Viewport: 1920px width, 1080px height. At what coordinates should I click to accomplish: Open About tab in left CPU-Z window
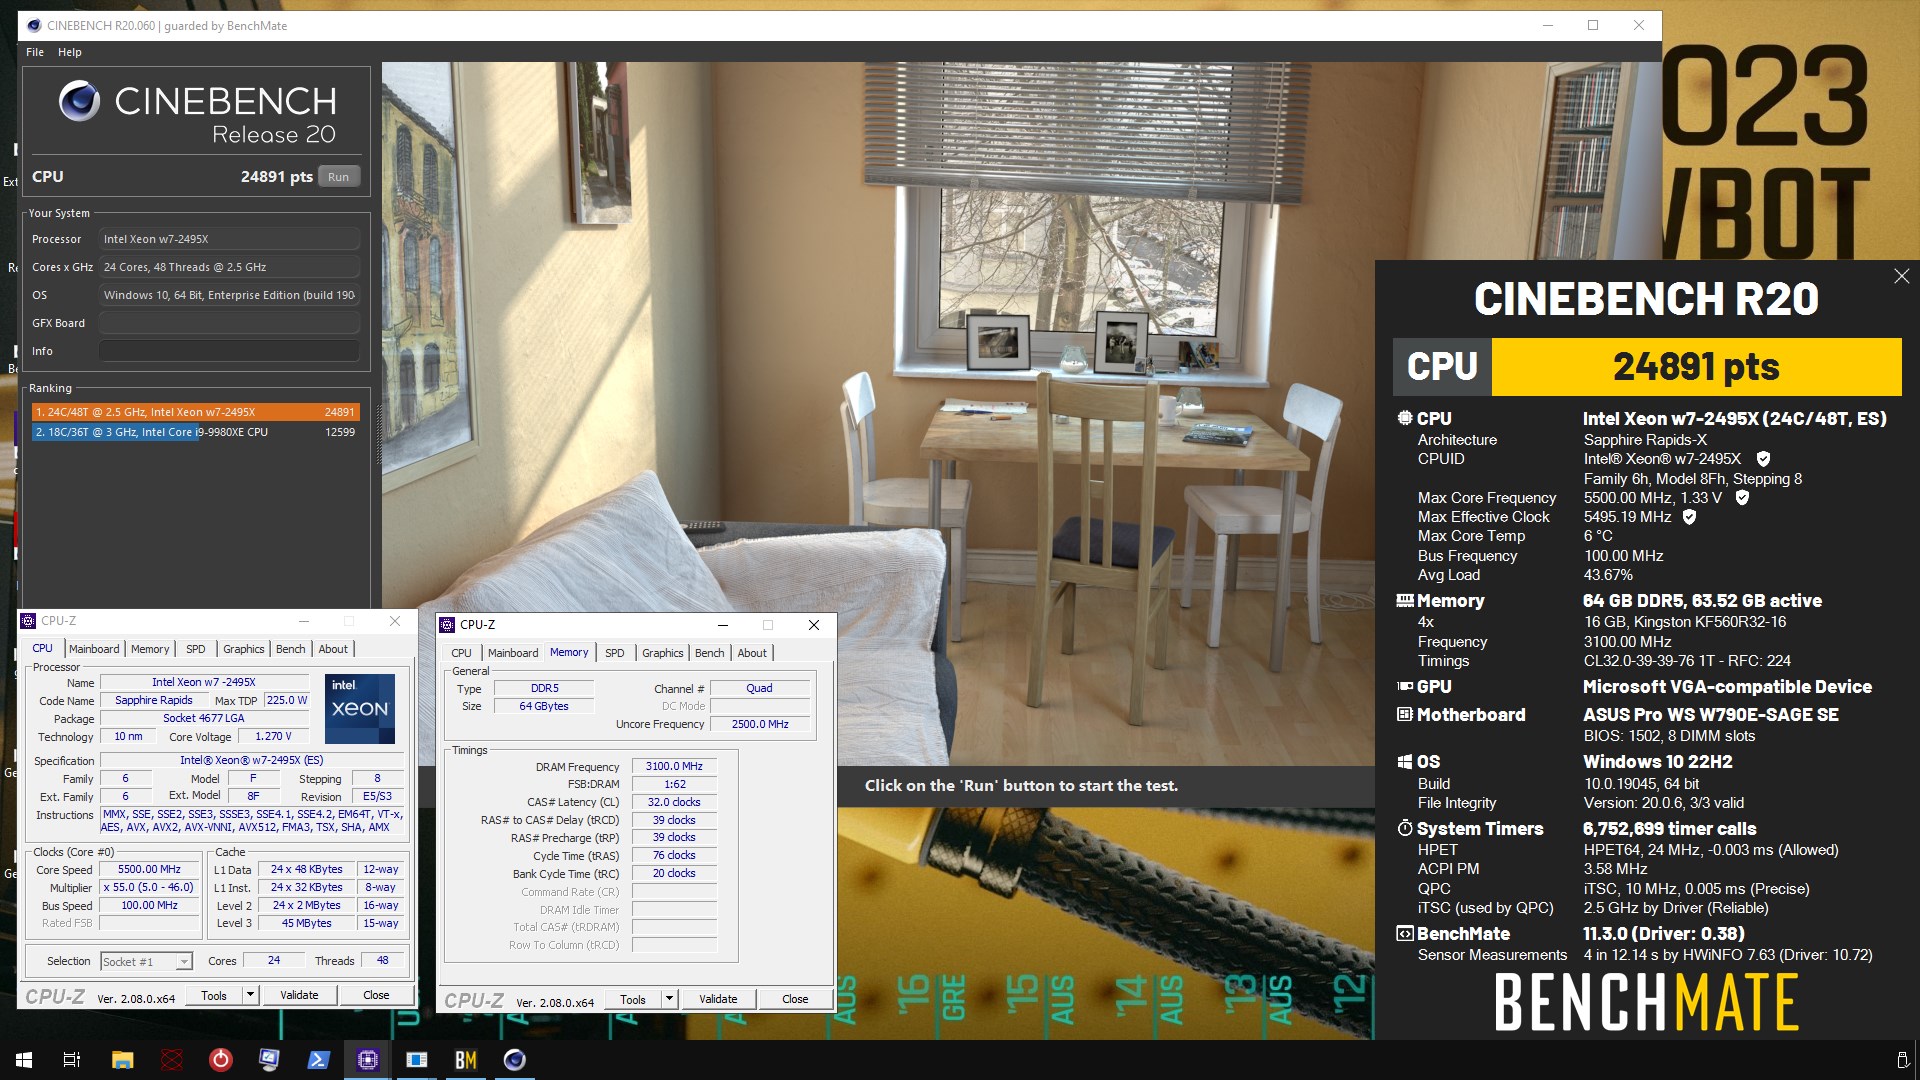pyautogui.click(x=333, y=649)
